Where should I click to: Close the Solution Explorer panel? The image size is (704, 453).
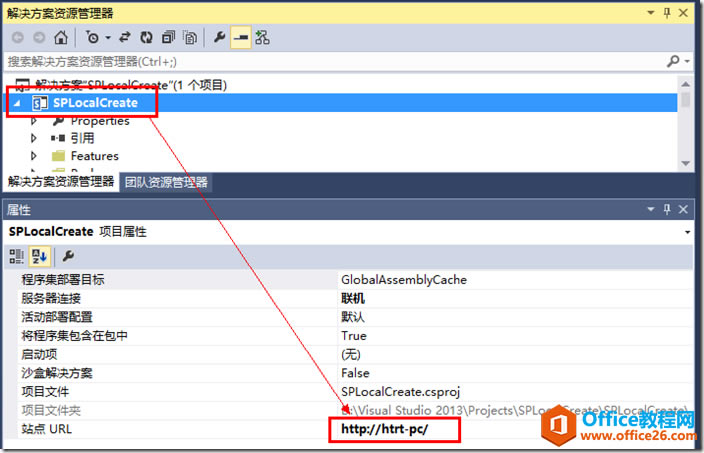[683, 13]
